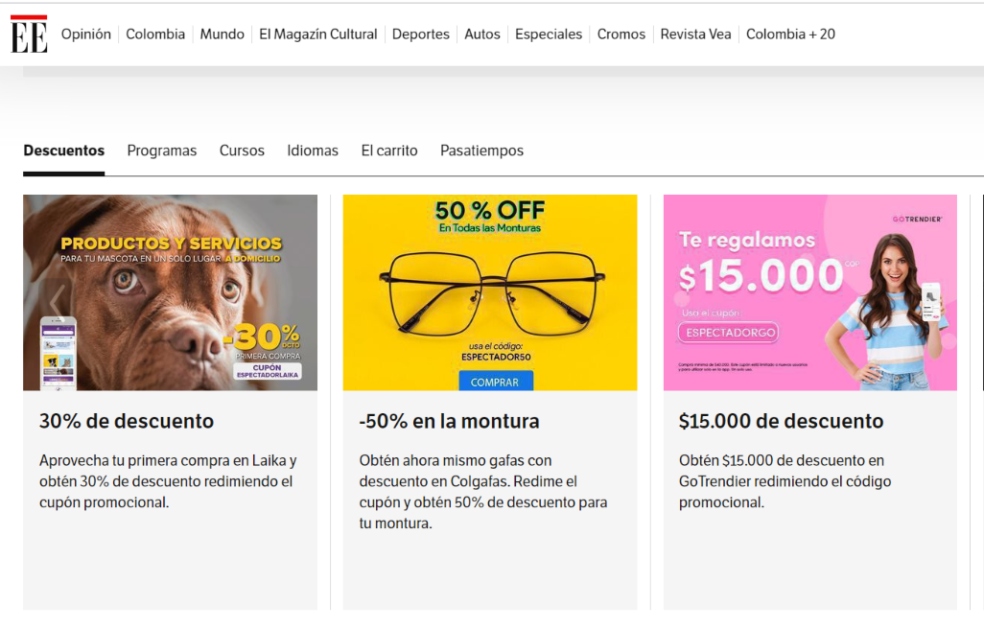Open the Idiomas tab
Image resolution: width=984 pixels, height=628 pixels.
click(x=313, y=151)
